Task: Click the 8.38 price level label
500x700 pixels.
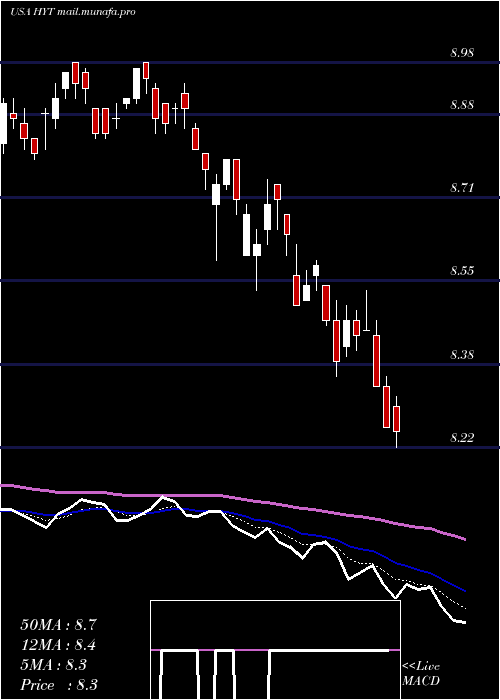Action: coord(462,355)
